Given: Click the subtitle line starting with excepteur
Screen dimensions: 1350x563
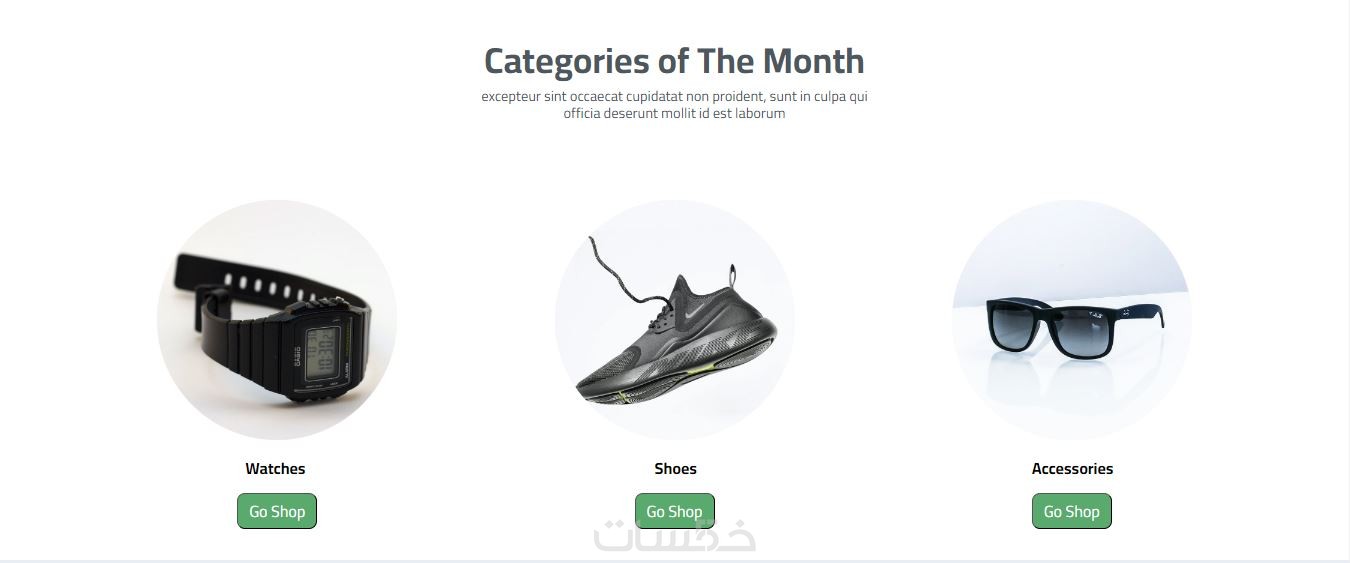Looking at the screenshot, I should [674, 96].
